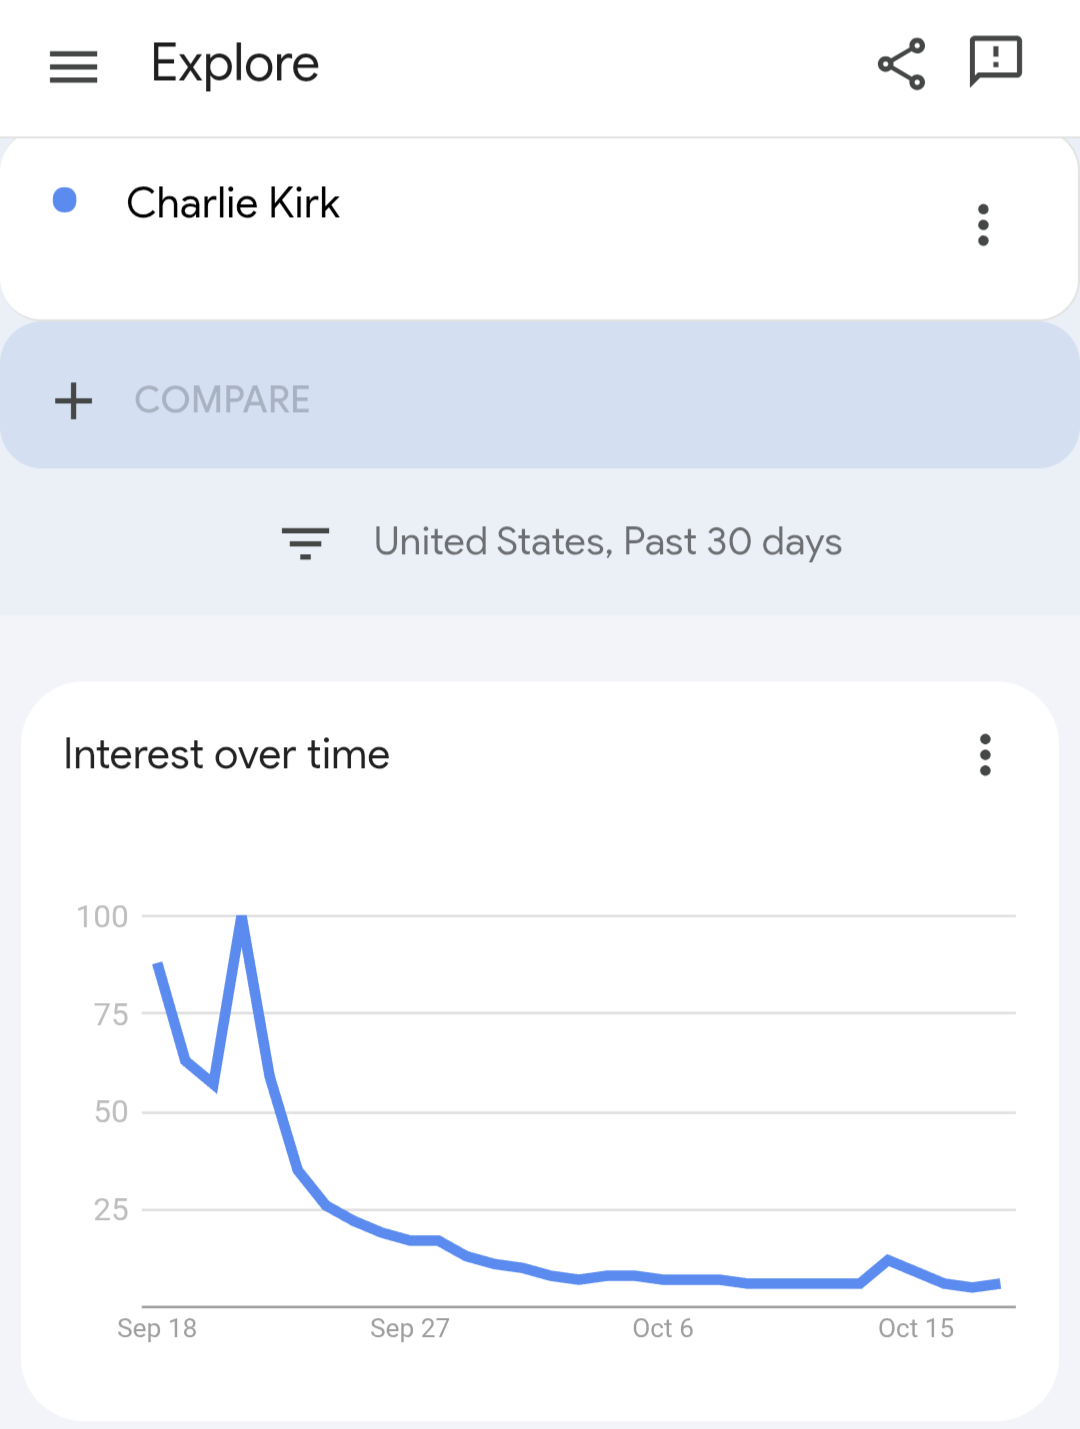1080x1429 pixels.
Task: Select the Sep 18 axis label
Action: (x=157, y=1328)
